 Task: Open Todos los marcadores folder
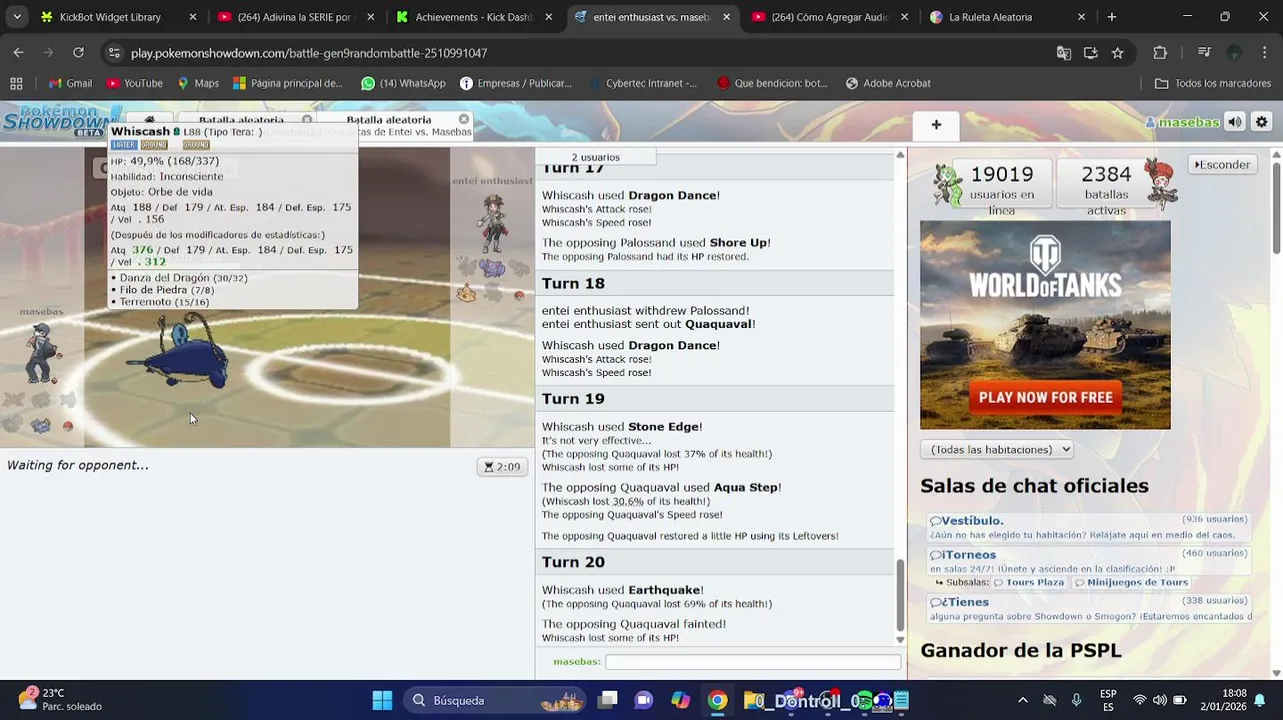[1213, 83]
